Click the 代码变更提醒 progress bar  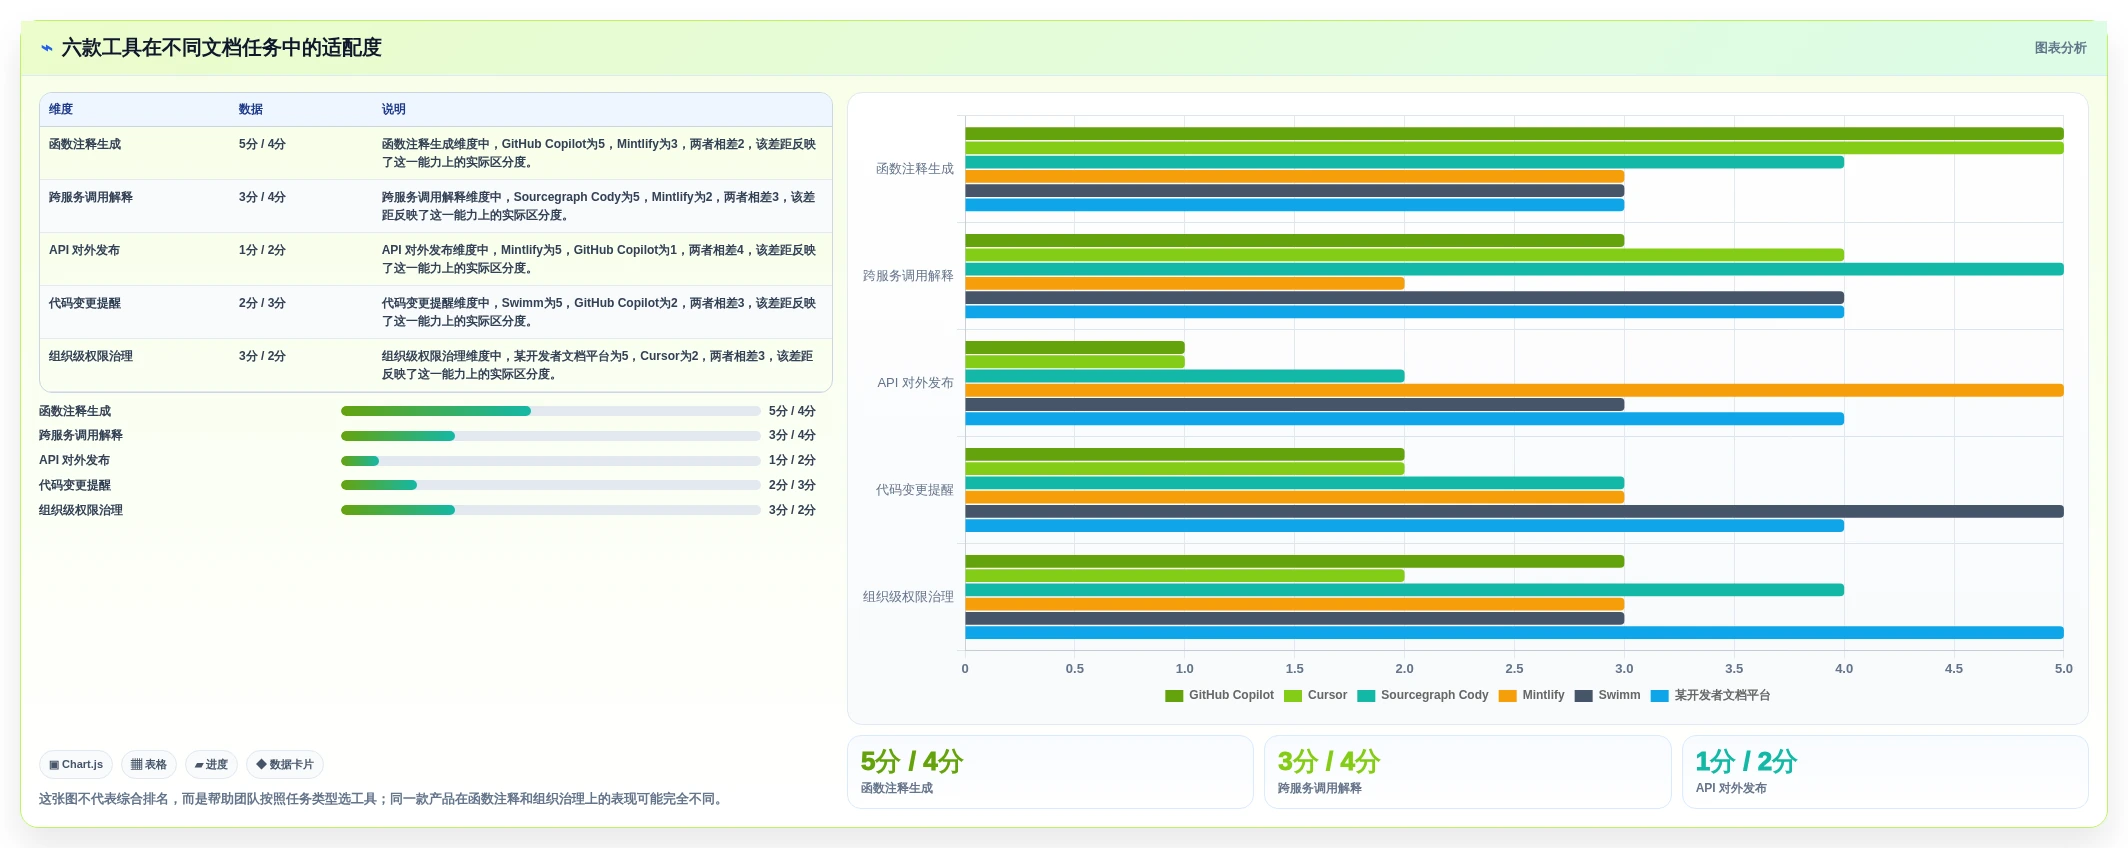551,485
